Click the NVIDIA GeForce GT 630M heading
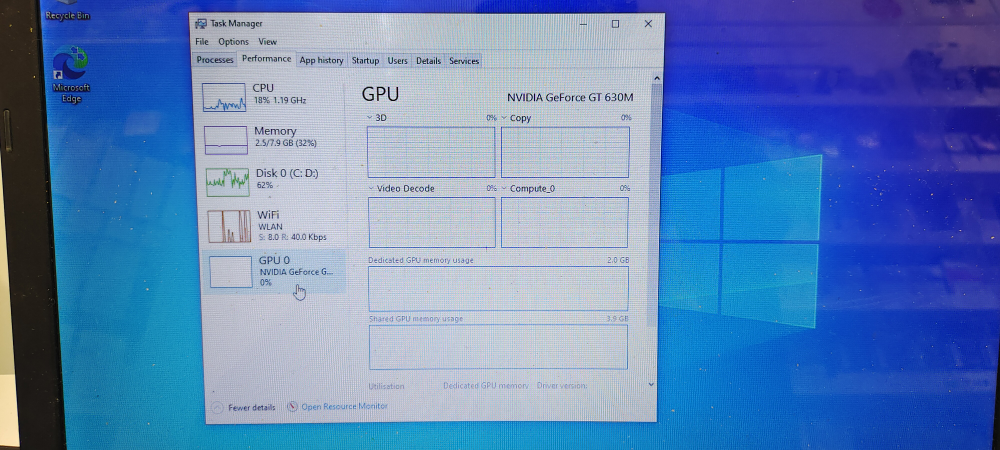1000x450 pixels. tap(570, 98)
